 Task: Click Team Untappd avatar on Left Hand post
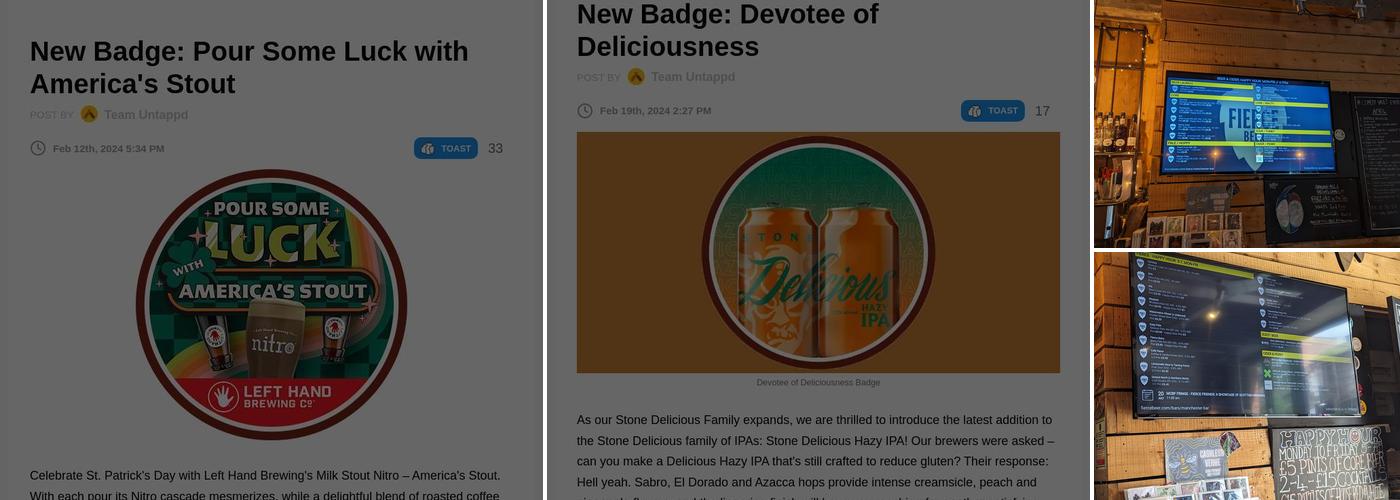[89, 114]
